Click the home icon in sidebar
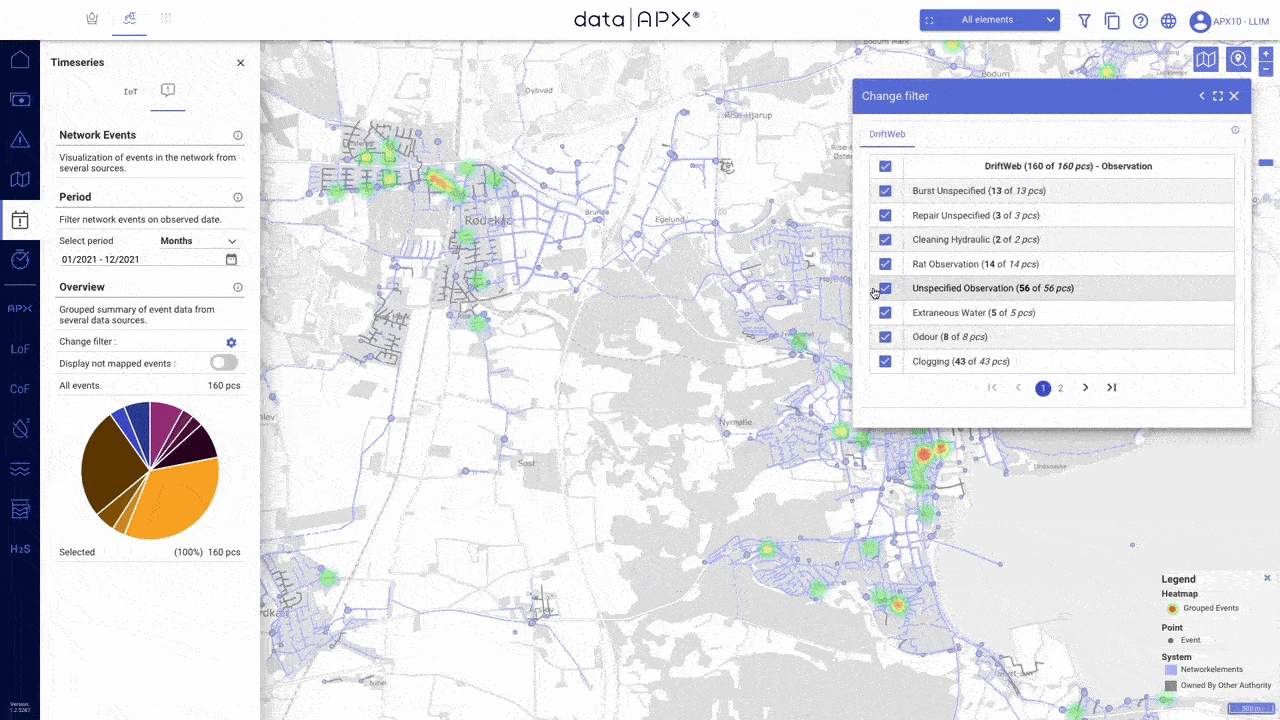The image size is (1280, 720). pos(20,59)
